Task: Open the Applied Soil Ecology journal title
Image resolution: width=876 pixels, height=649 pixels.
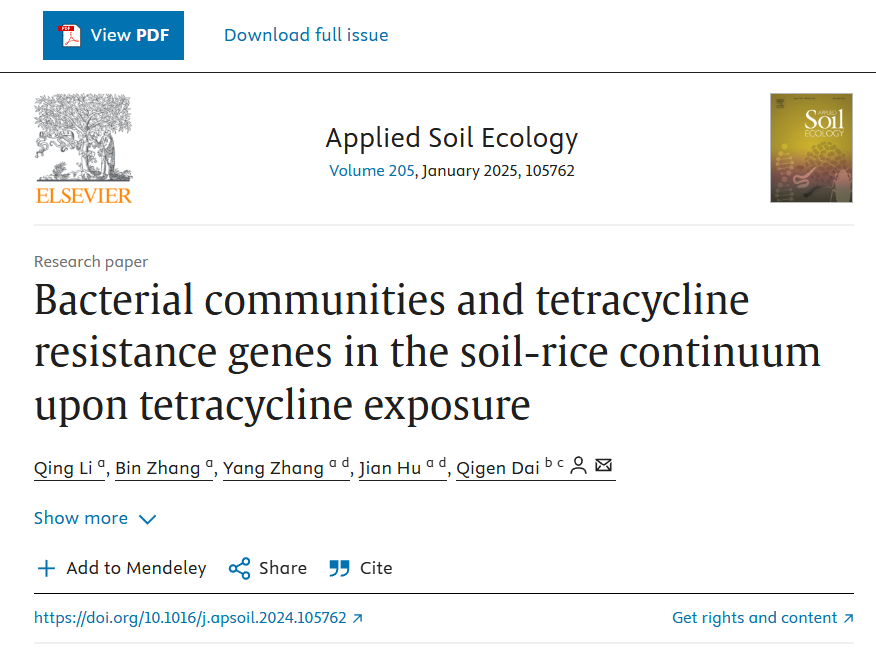Action: [451, 139]
